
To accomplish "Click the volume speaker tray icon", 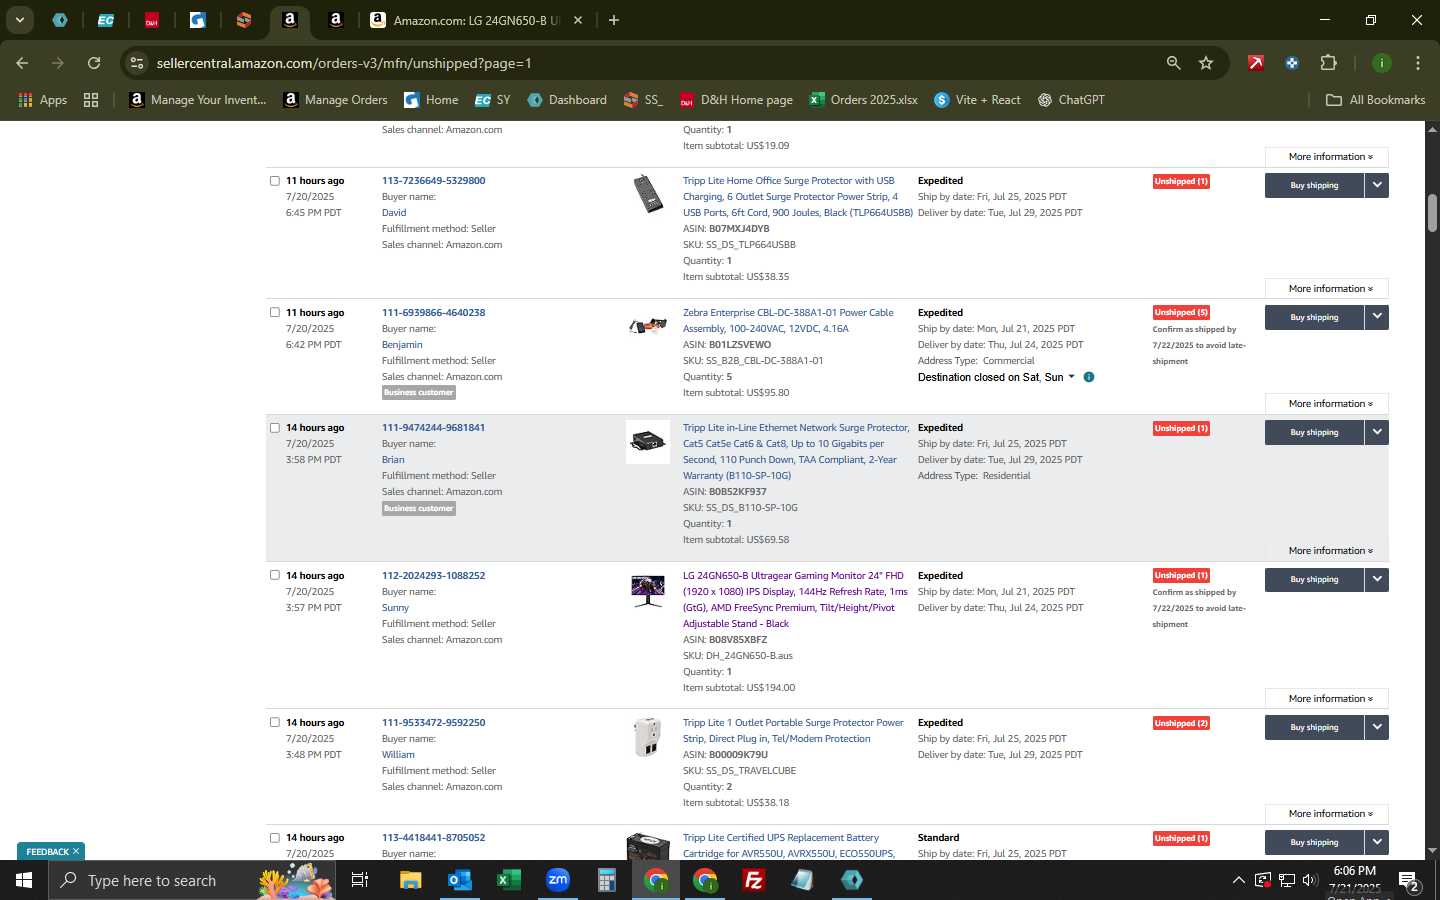I will tap(1310, 880).
